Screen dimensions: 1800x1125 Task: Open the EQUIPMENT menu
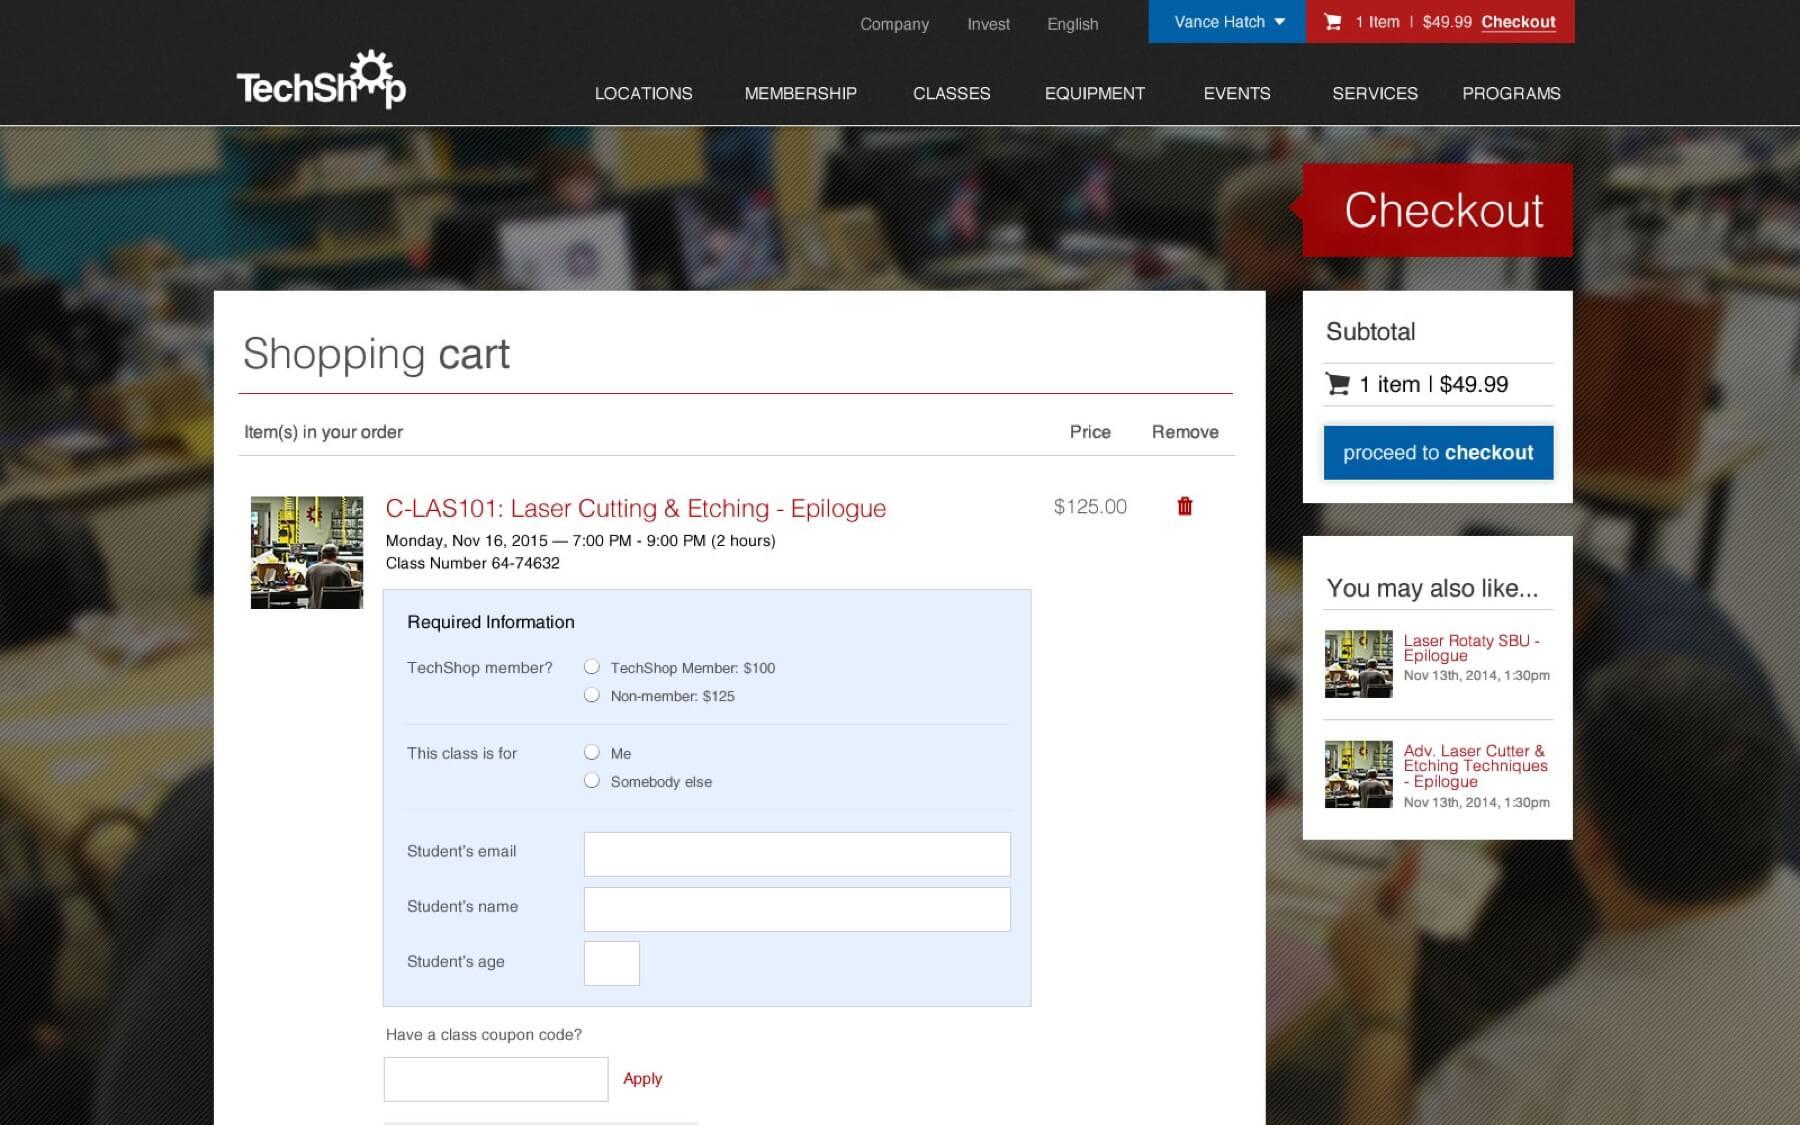point(1094,93)
